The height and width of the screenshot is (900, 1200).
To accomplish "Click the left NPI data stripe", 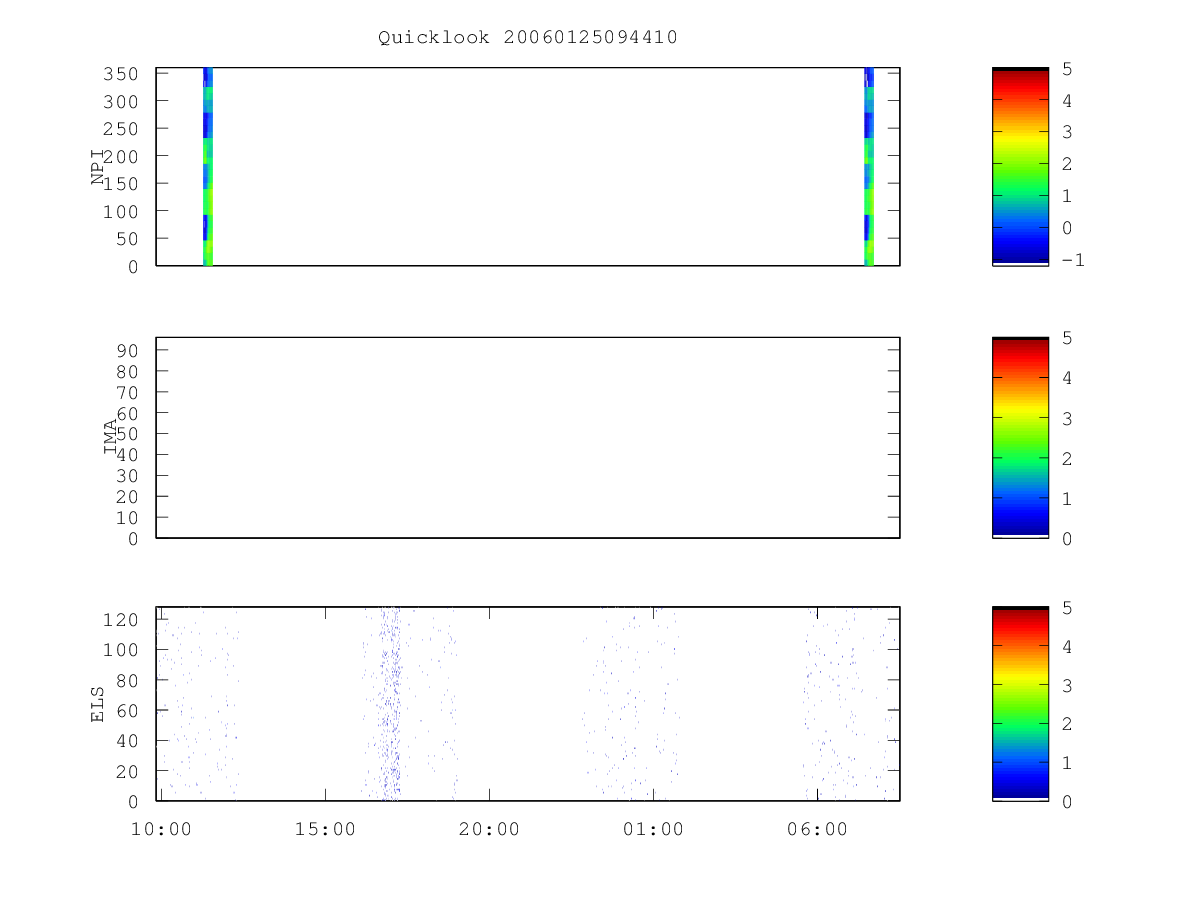I will (208, 167).
